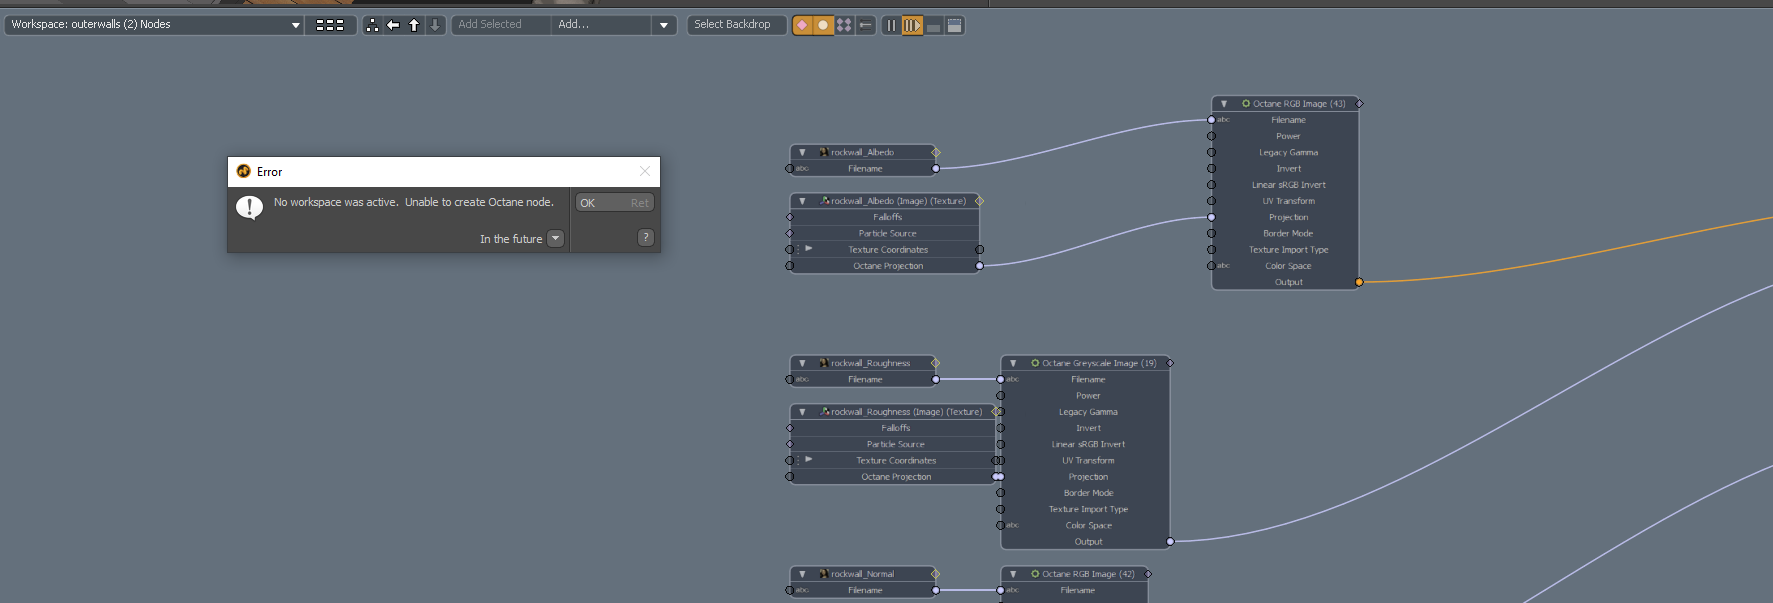1773x603 pixels.
Task: Expand Texture Coordinates in rockwall_Roughness texture node
Action: click(x=808, y=460)
